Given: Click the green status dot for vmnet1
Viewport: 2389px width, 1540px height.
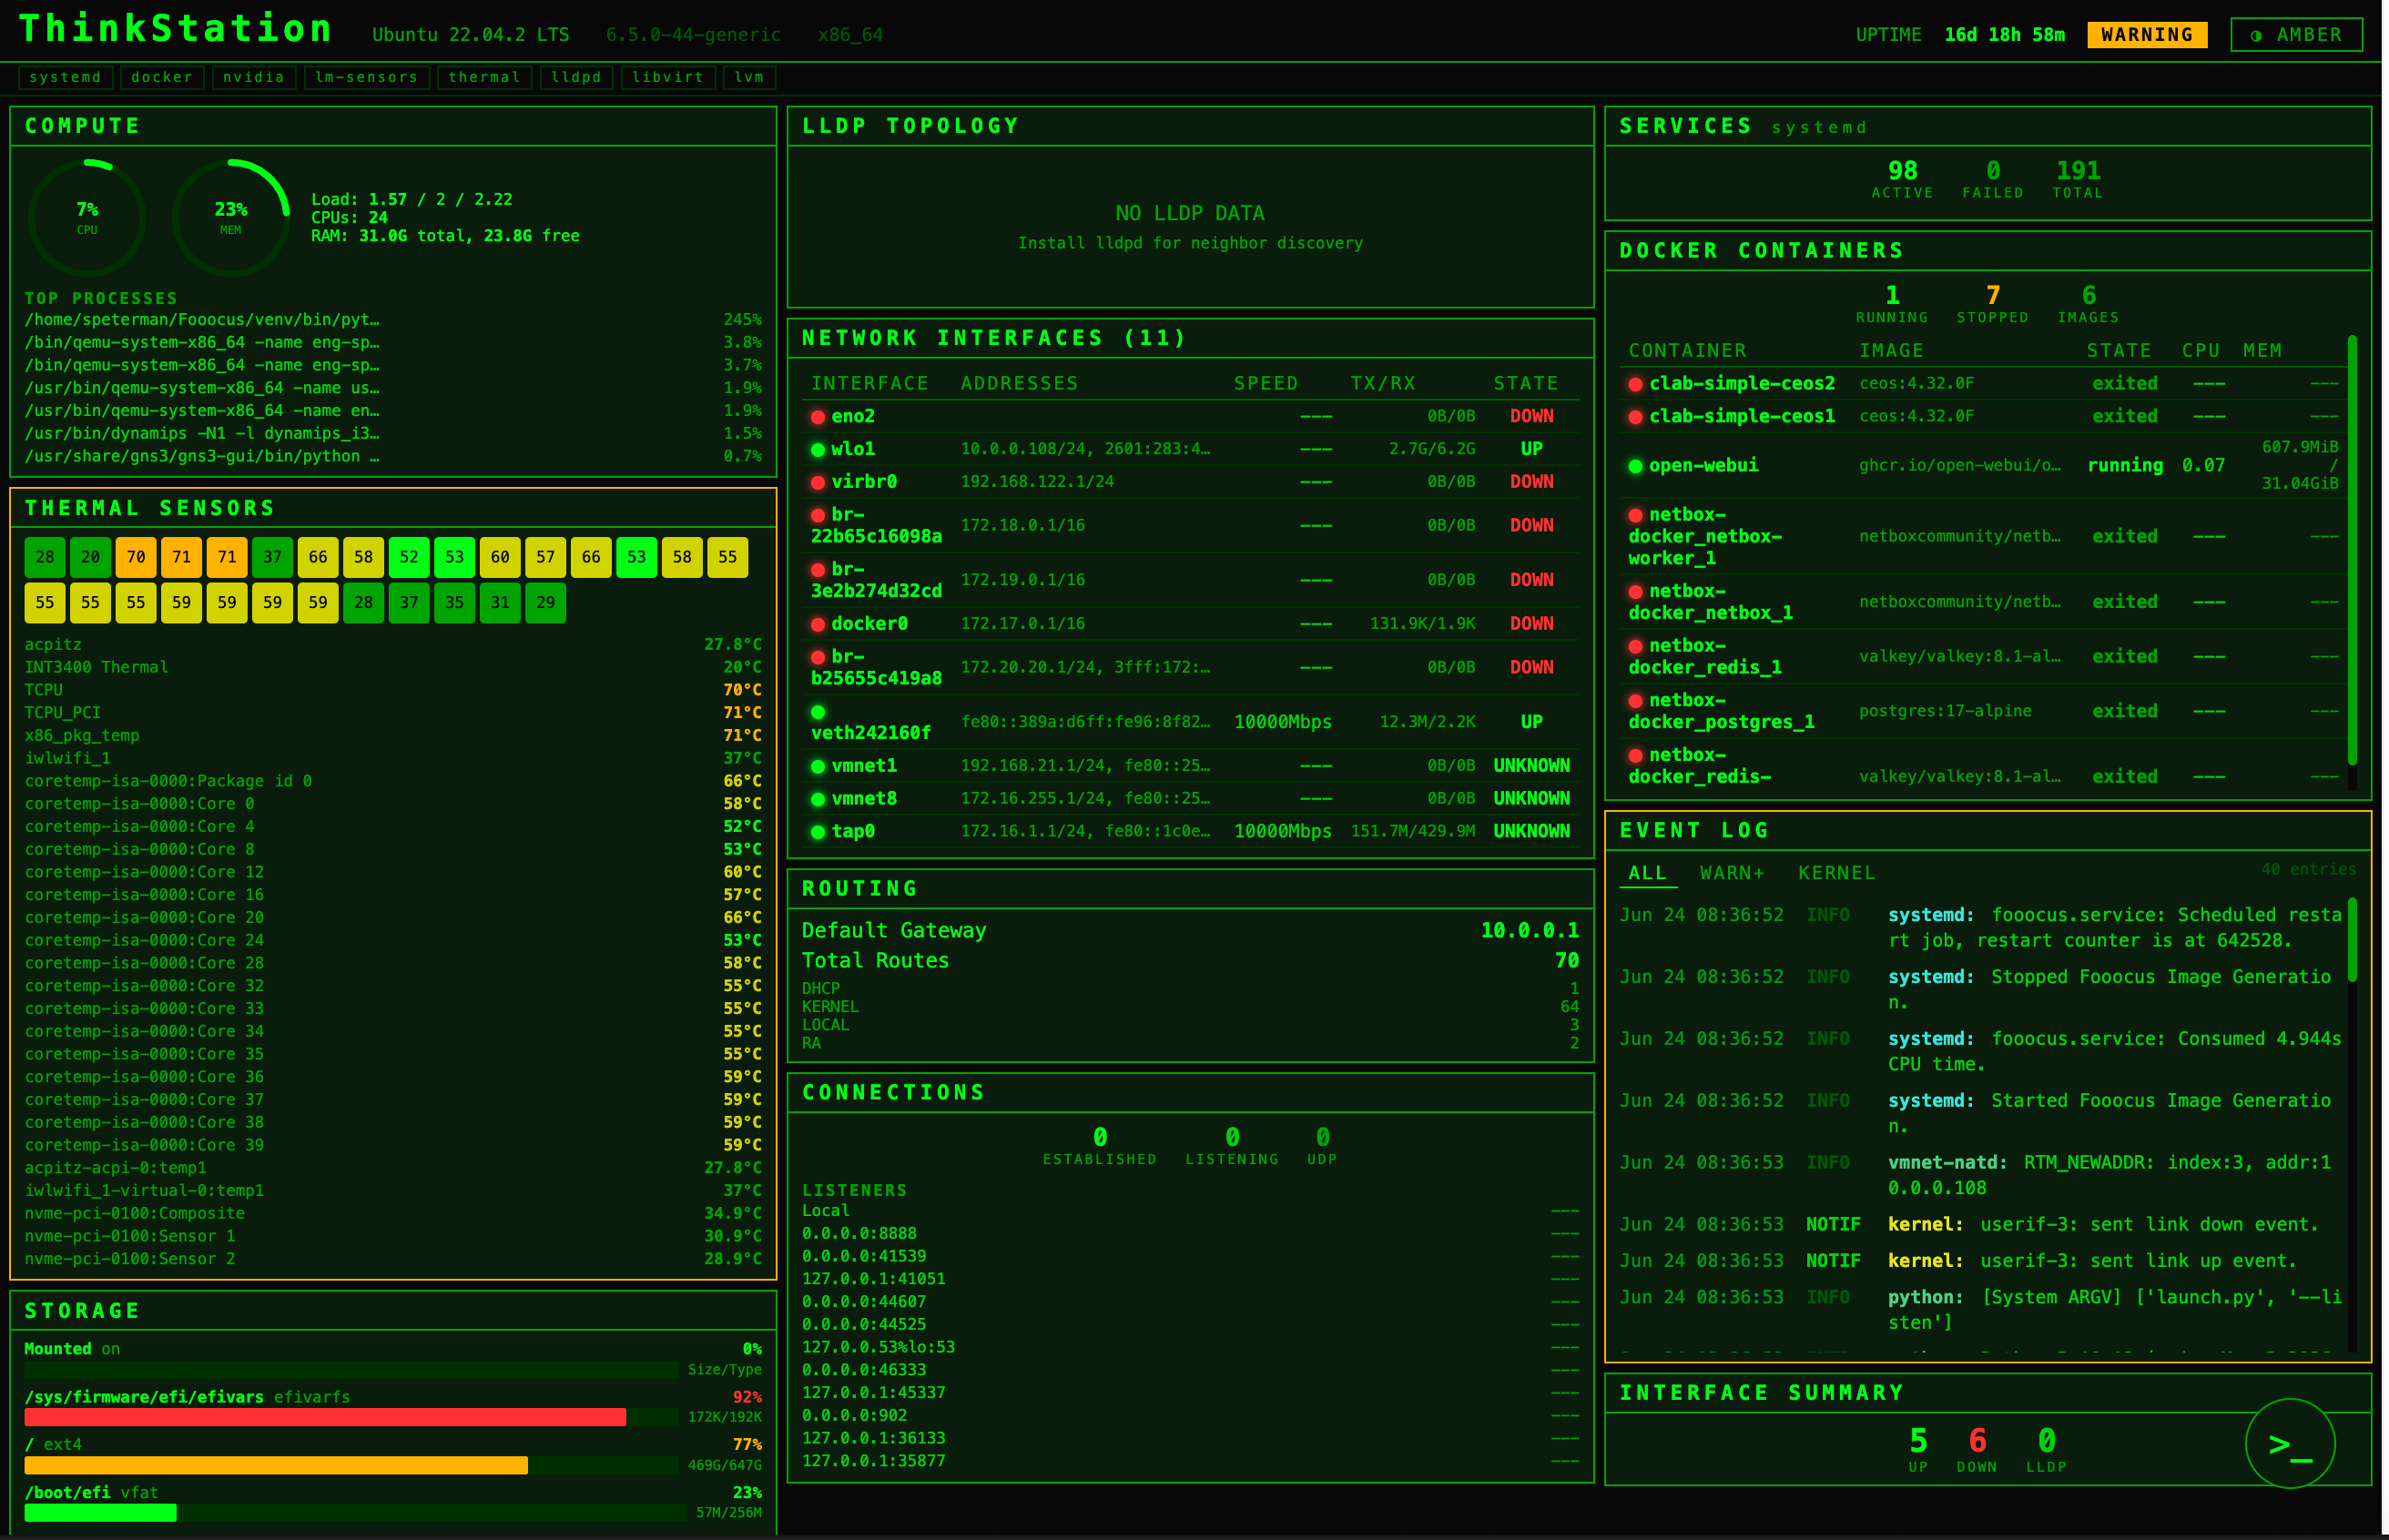Looking at the screenshot, I should [818, 767].
